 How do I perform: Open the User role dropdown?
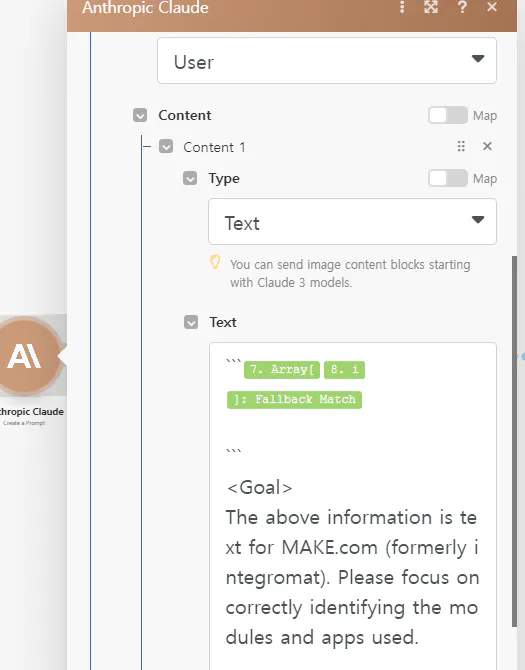(327, 61)
